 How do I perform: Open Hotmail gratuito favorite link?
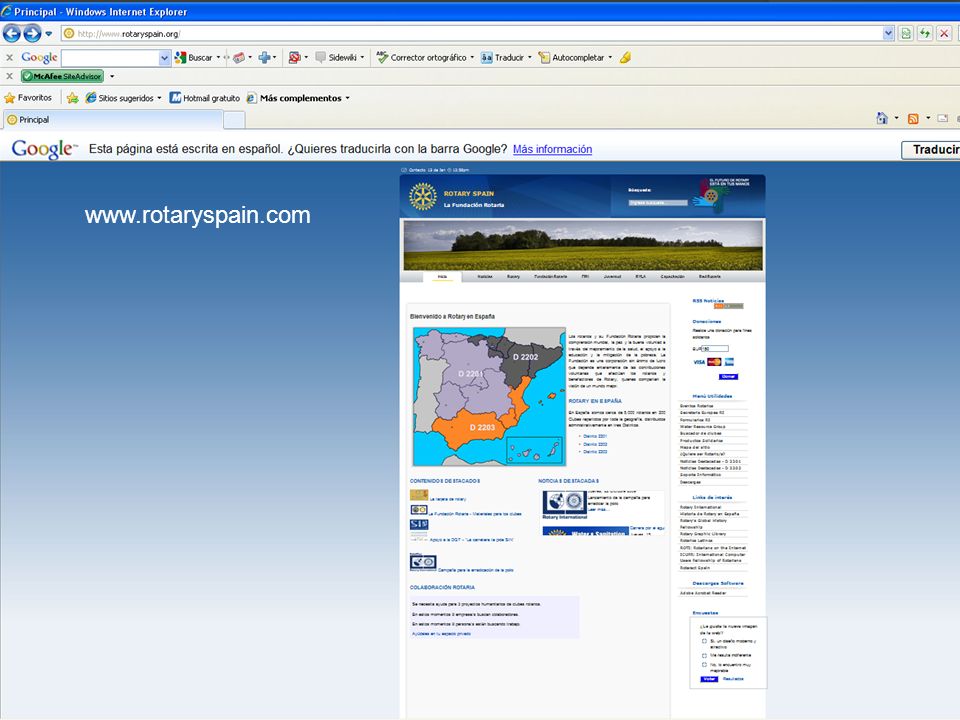click(x=204, y=98)
